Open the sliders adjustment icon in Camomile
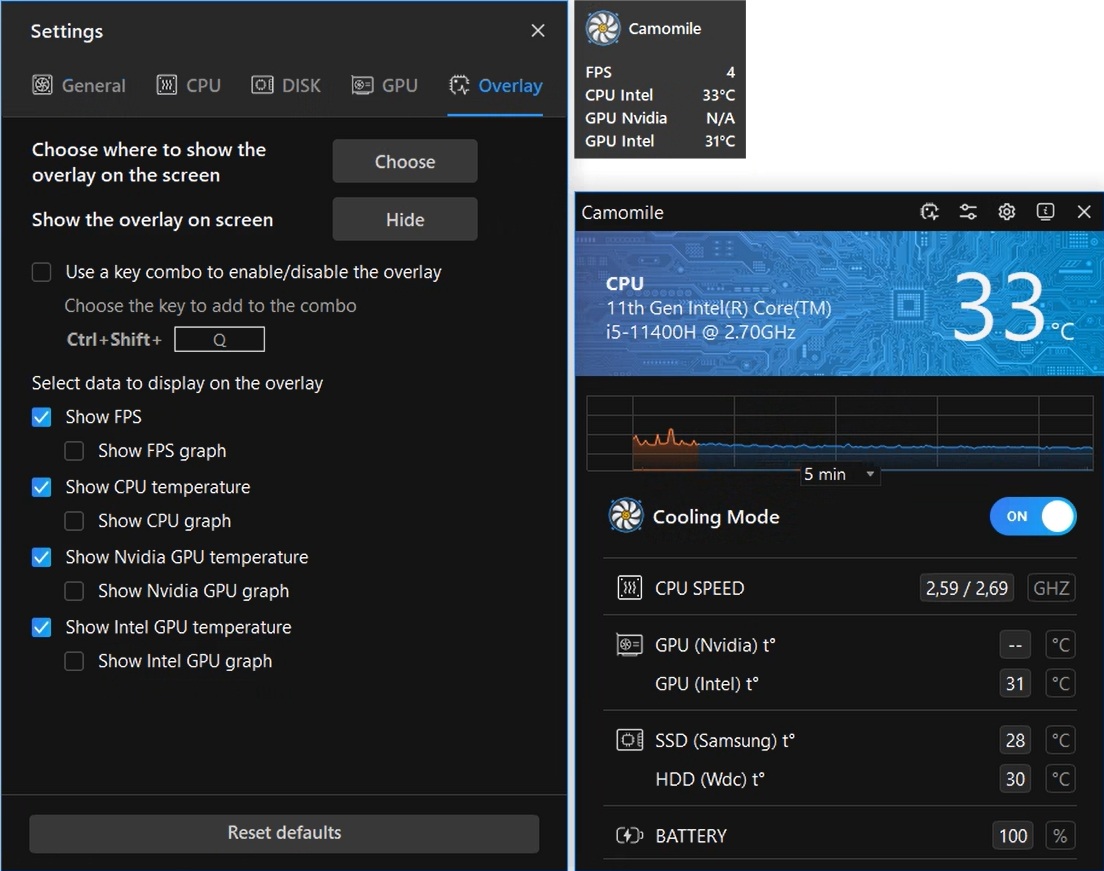Screen dimensions: 1104x871 point(968,212)
